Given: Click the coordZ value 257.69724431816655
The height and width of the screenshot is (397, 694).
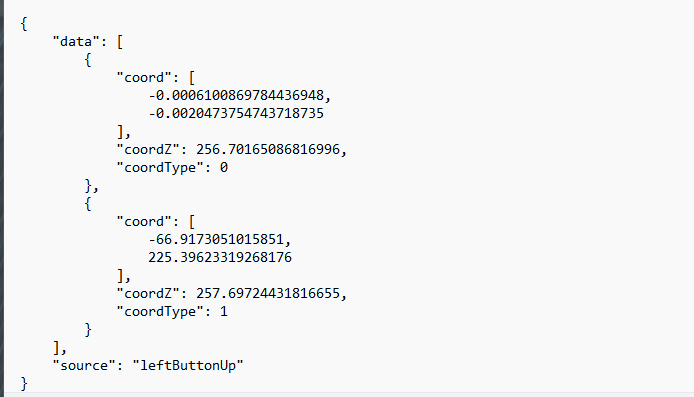Looking at the screenshot, I should tap(268, 293).
